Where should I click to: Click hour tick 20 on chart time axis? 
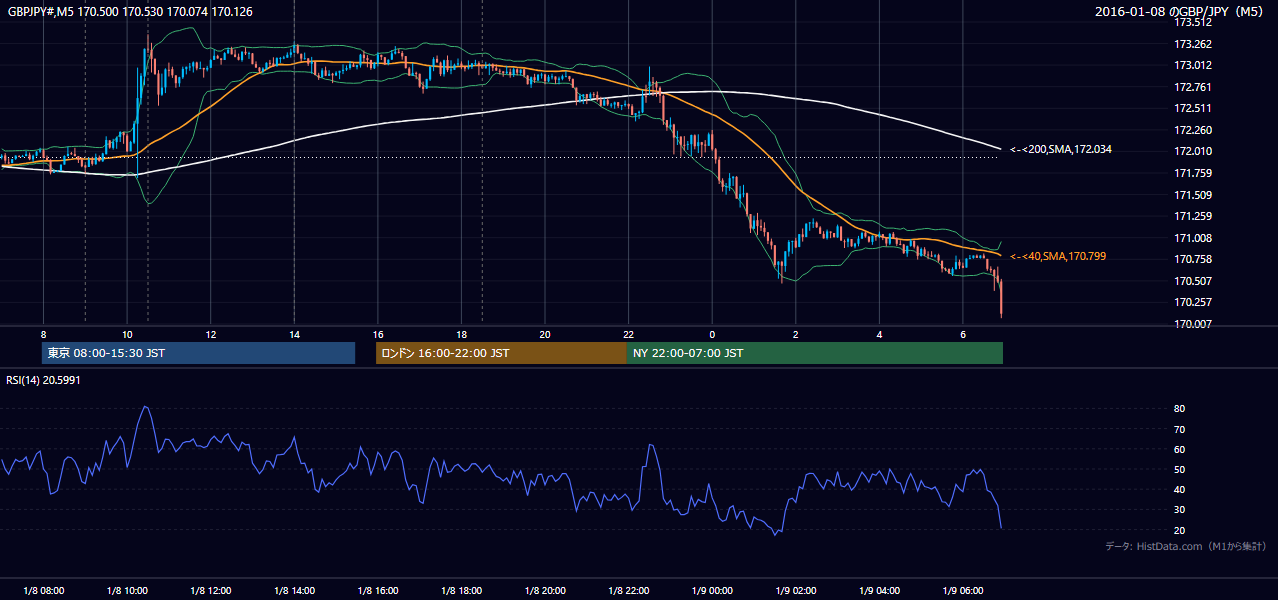[545, 334]
